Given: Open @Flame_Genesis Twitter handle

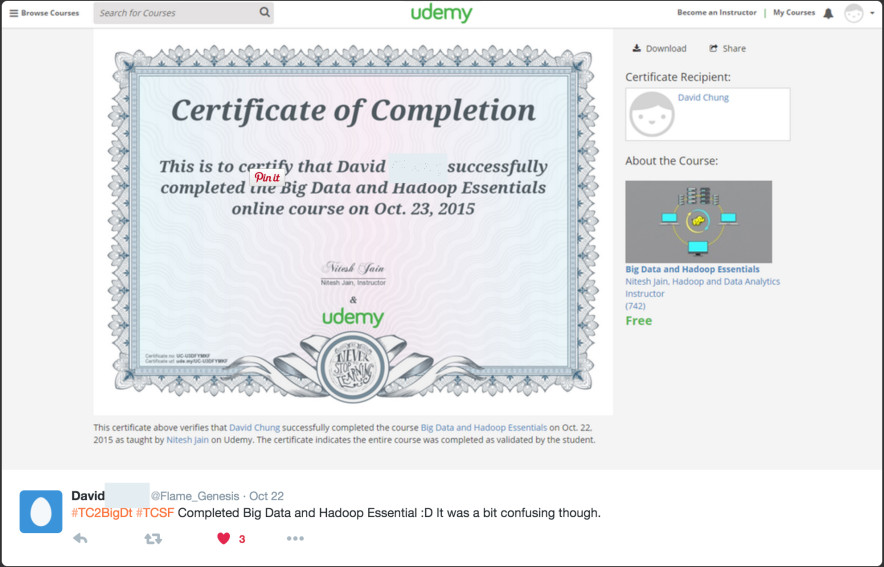Looking at the screenshot, I should tap(195, 496).
